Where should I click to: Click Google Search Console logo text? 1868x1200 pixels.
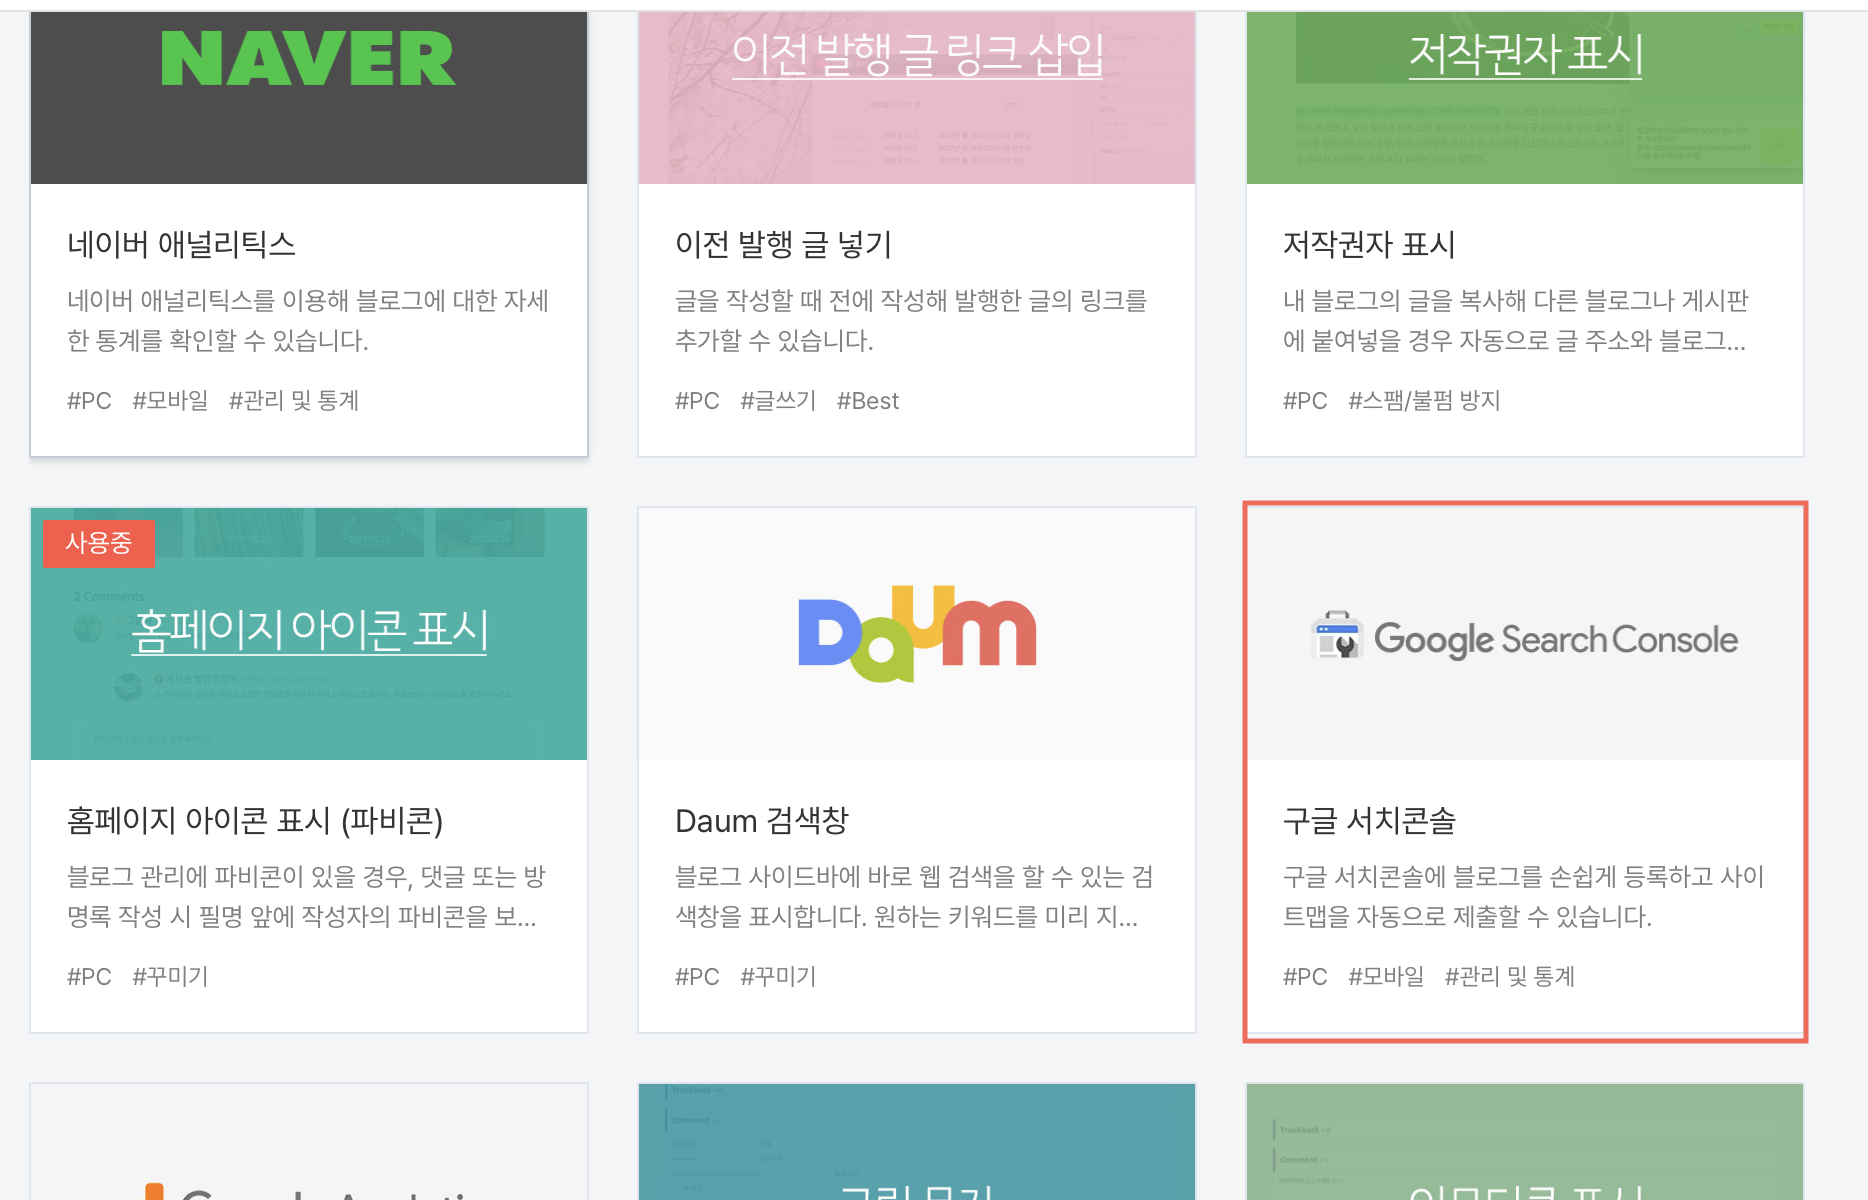(x=1556, y=639)
